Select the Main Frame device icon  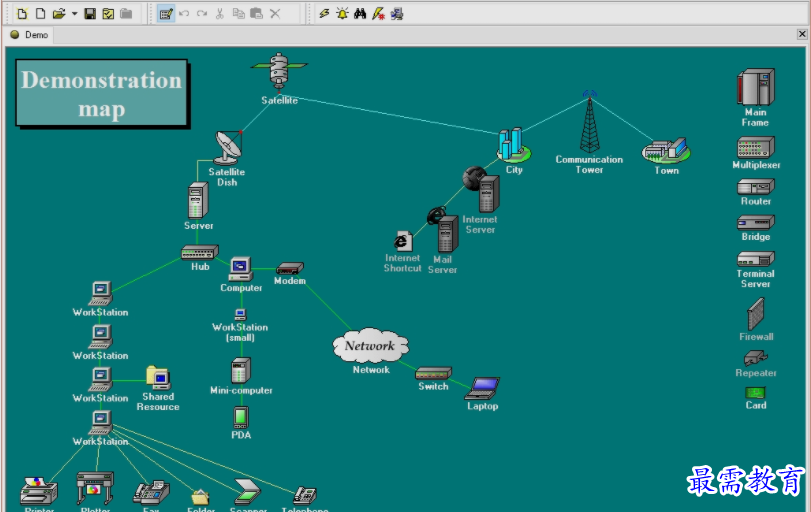pos(756,87)
